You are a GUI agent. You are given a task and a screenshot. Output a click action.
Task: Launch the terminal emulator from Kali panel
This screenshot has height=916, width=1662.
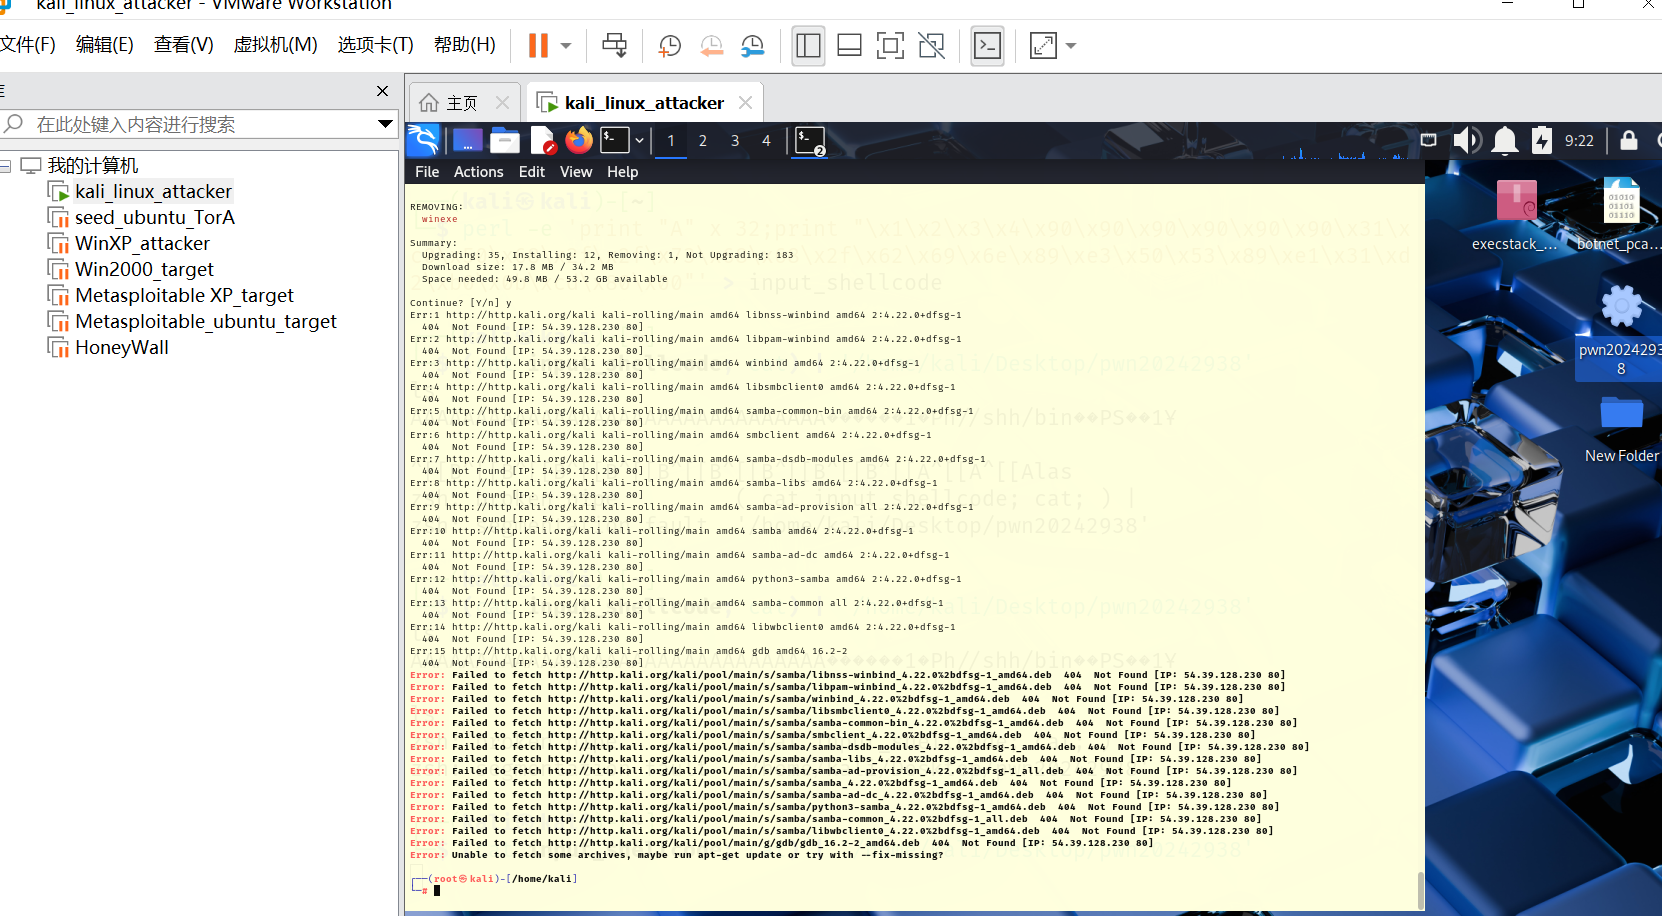click(x=614, y=140)
